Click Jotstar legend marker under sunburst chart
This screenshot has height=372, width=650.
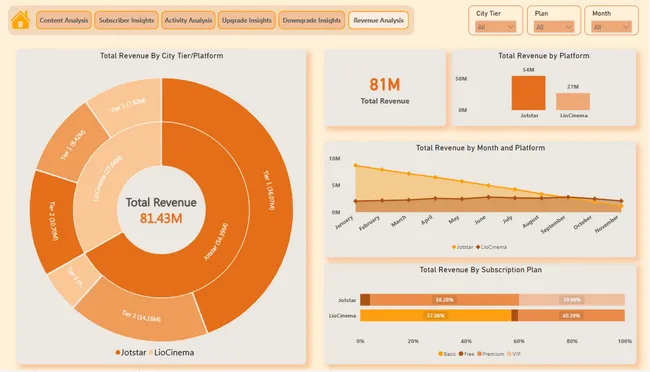(118, 353)
